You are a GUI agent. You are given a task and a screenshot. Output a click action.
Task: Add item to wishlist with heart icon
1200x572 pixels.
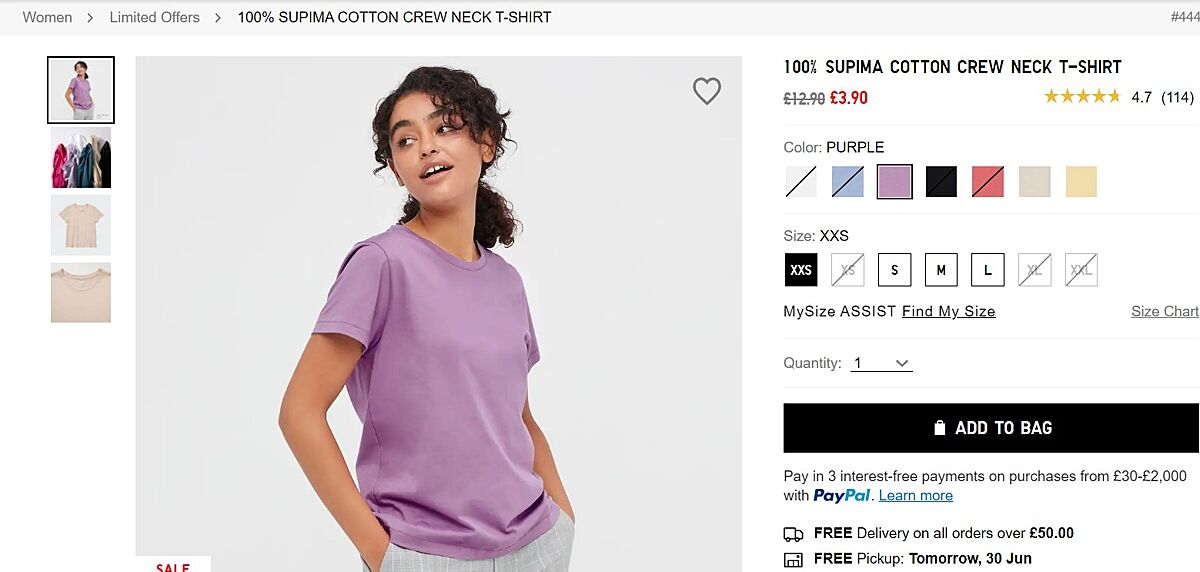(707, 91)
